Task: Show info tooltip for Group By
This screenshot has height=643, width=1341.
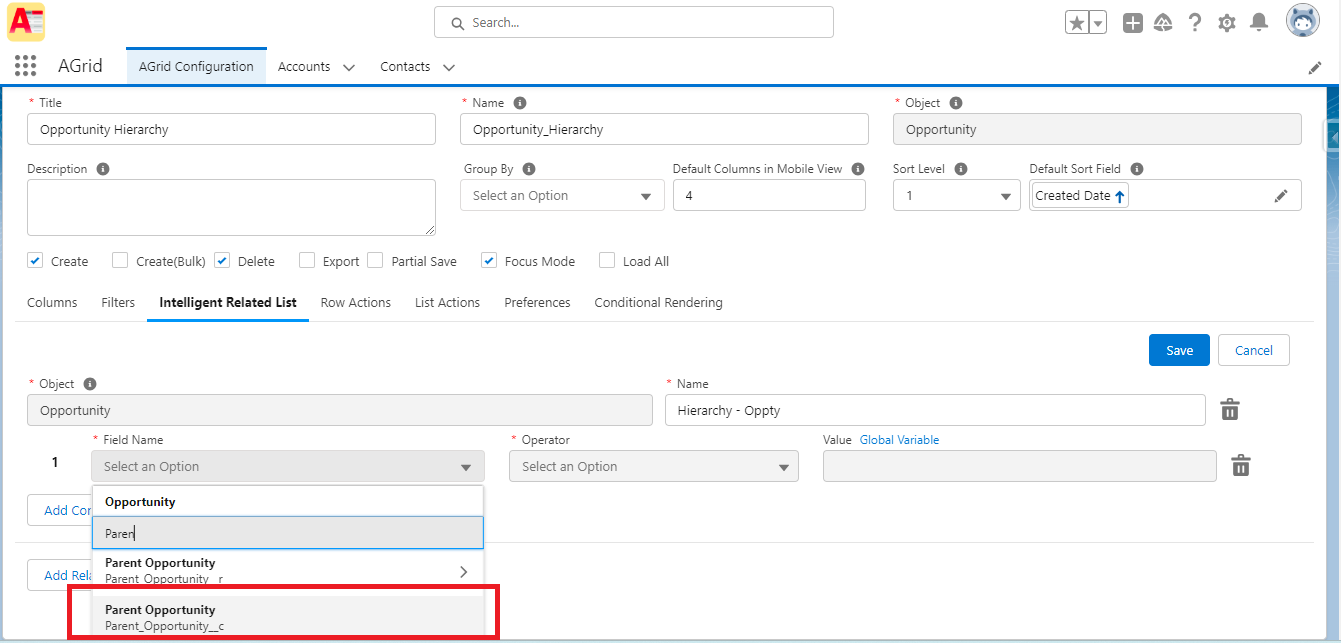Action: 529,169
